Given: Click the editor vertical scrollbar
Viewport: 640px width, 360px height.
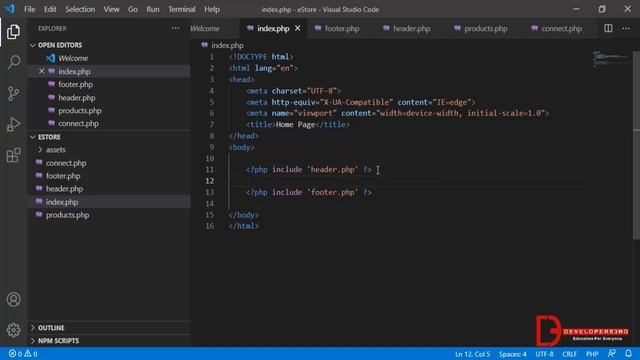Looking at the screenshot, I should coord(636,145).
